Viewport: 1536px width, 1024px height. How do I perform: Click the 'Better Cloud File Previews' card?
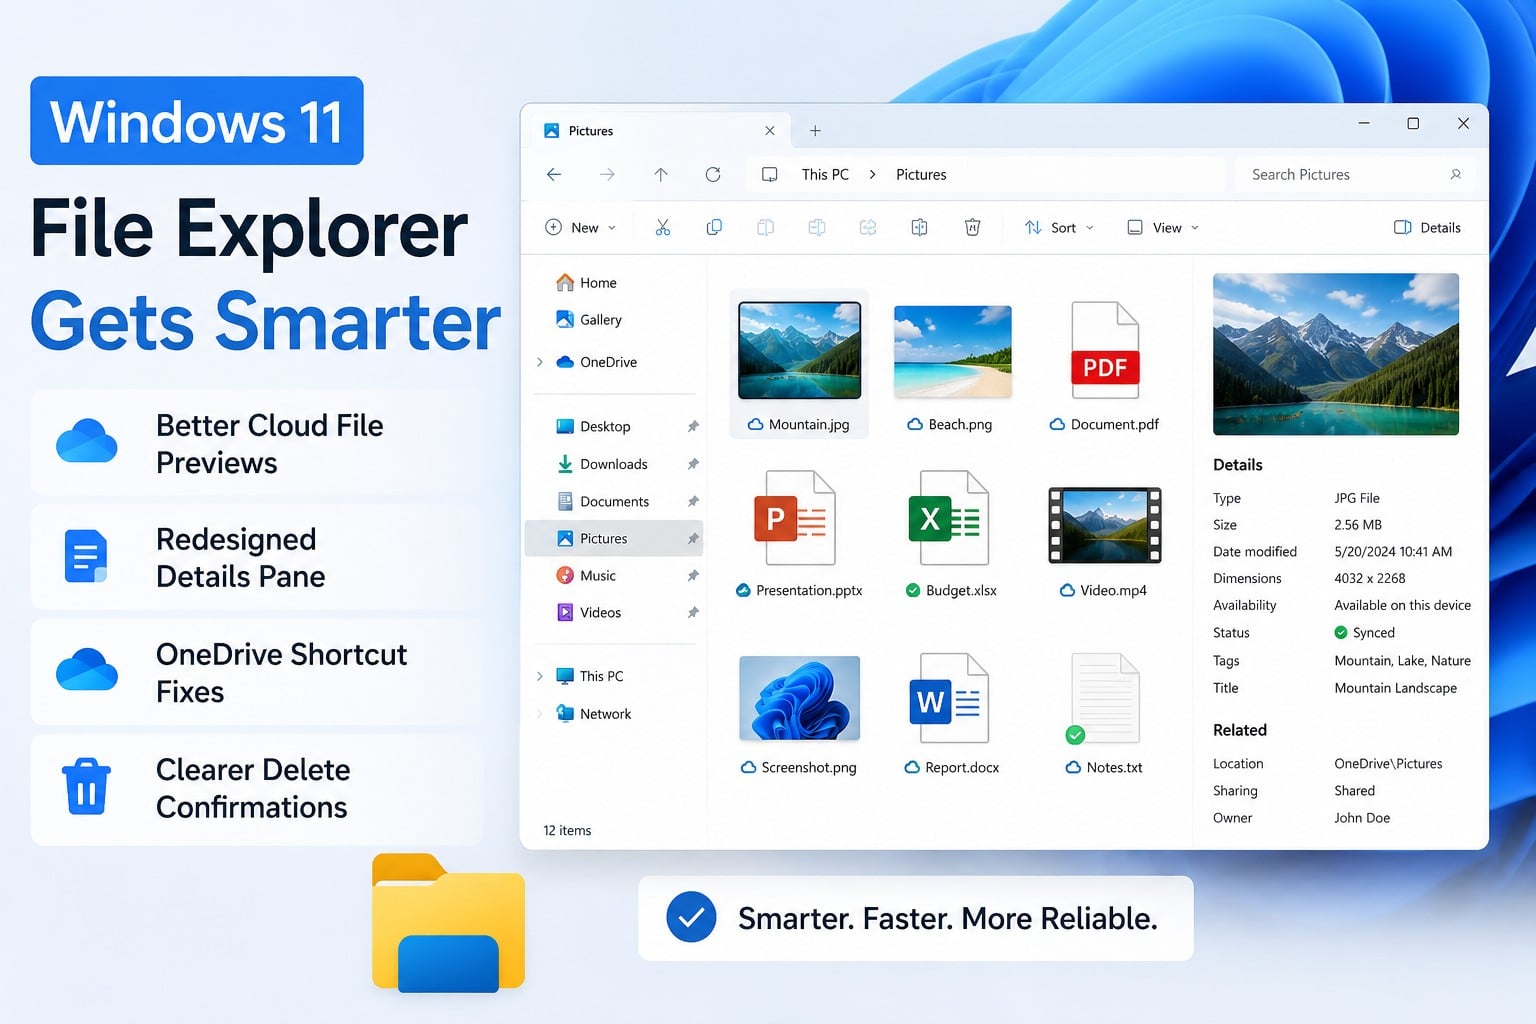258,443
